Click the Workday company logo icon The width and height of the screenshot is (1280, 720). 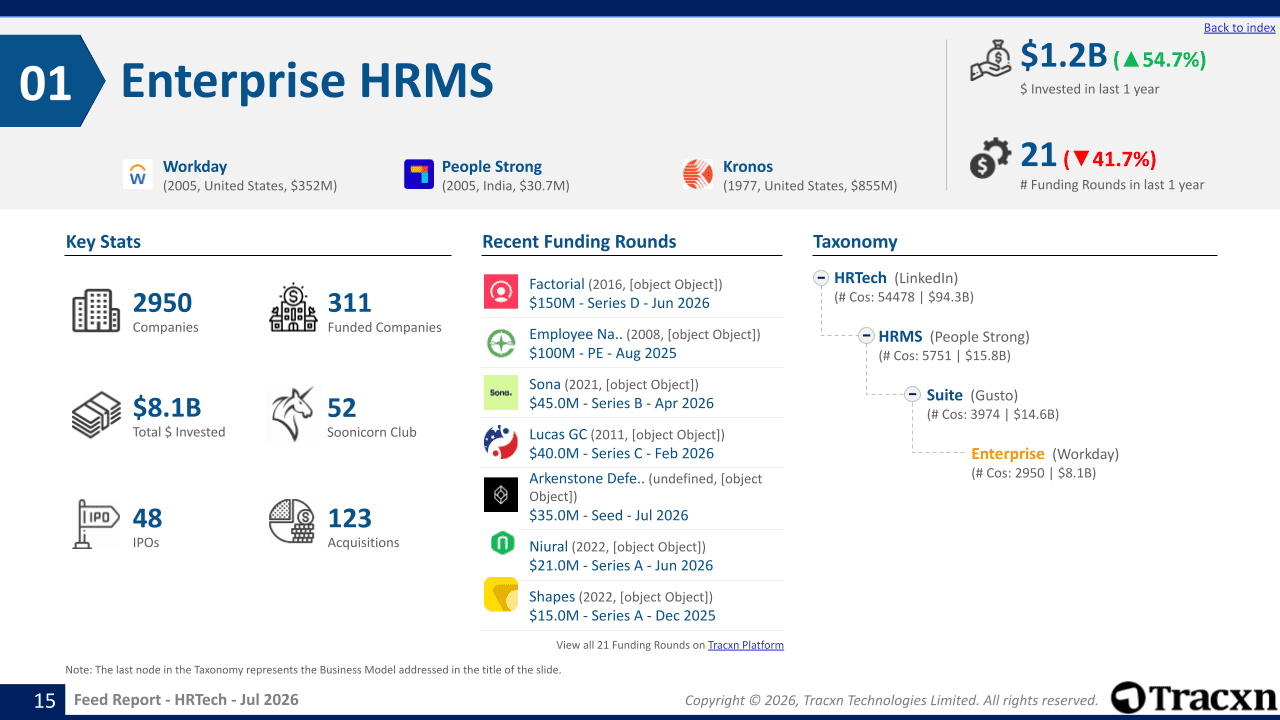138,174
